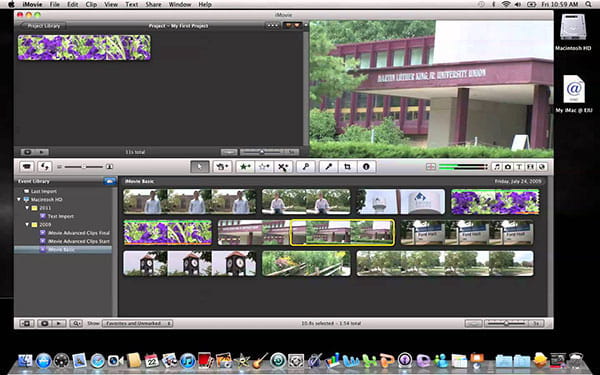The height and width of the screenshot is (375, 600).
Task: Open keyword filter magnifier button
Action: tap(76, 323)
